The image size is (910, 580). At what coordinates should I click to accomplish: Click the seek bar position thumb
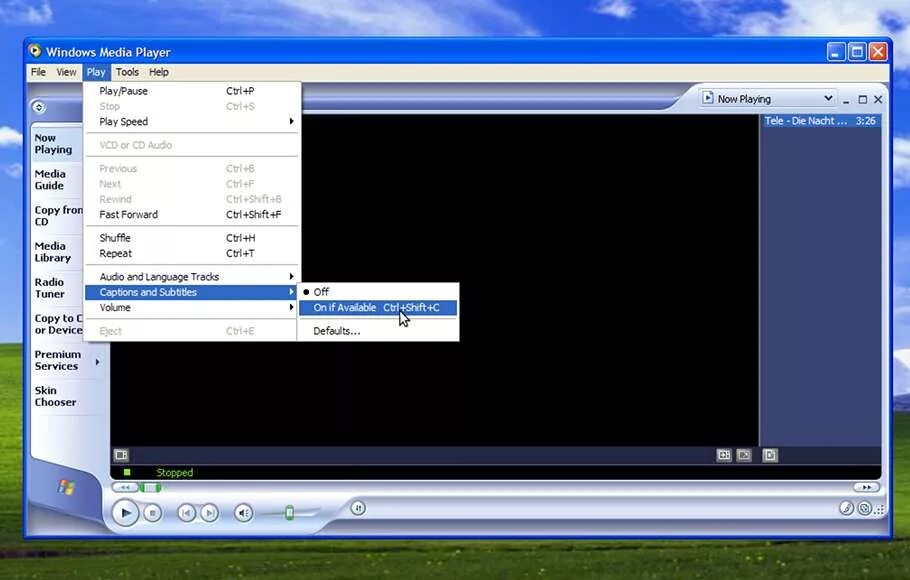[x=150, y=488]
